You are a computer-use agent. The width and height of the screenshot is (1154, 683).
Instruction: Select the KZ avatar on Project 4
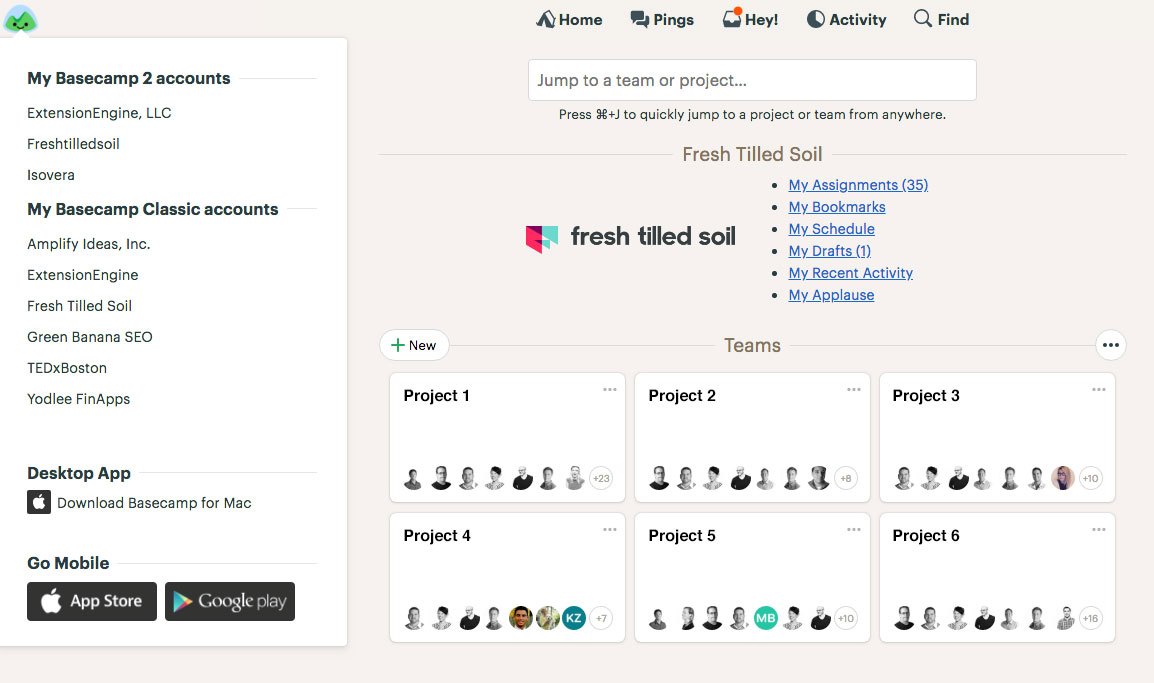point(574,618)
